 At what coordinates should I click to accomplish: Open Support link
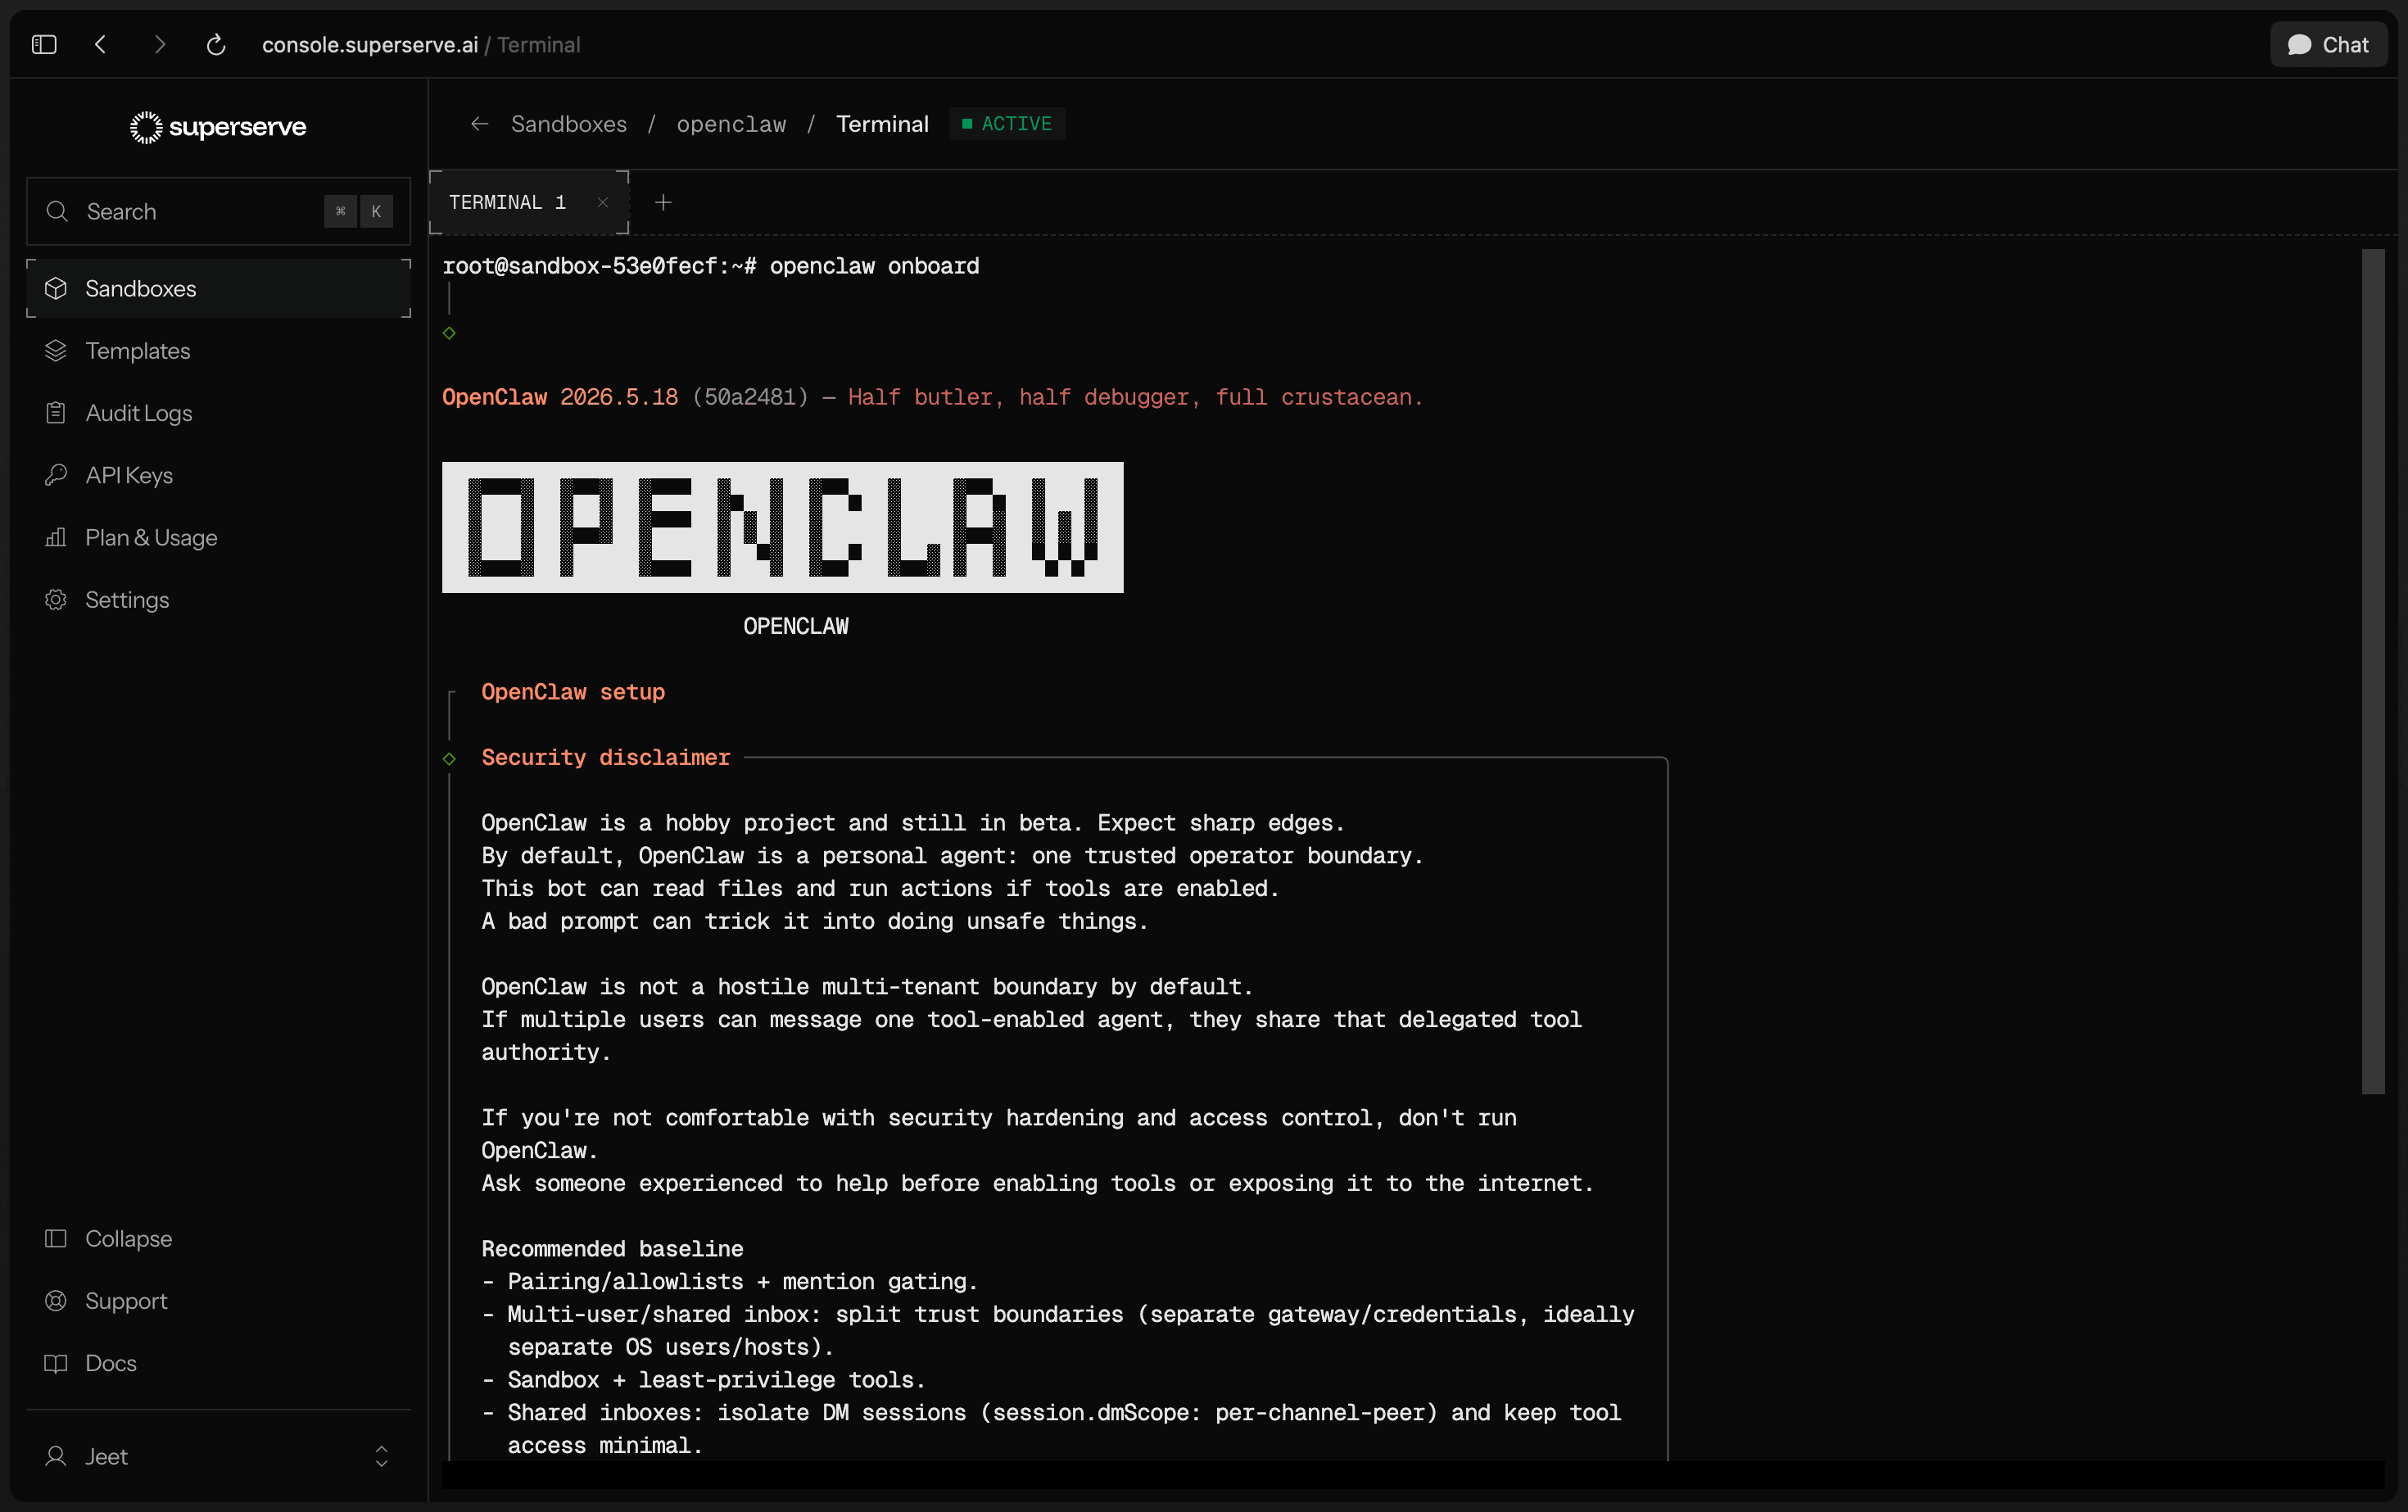pyautogui.click(x=218, y=1301)
